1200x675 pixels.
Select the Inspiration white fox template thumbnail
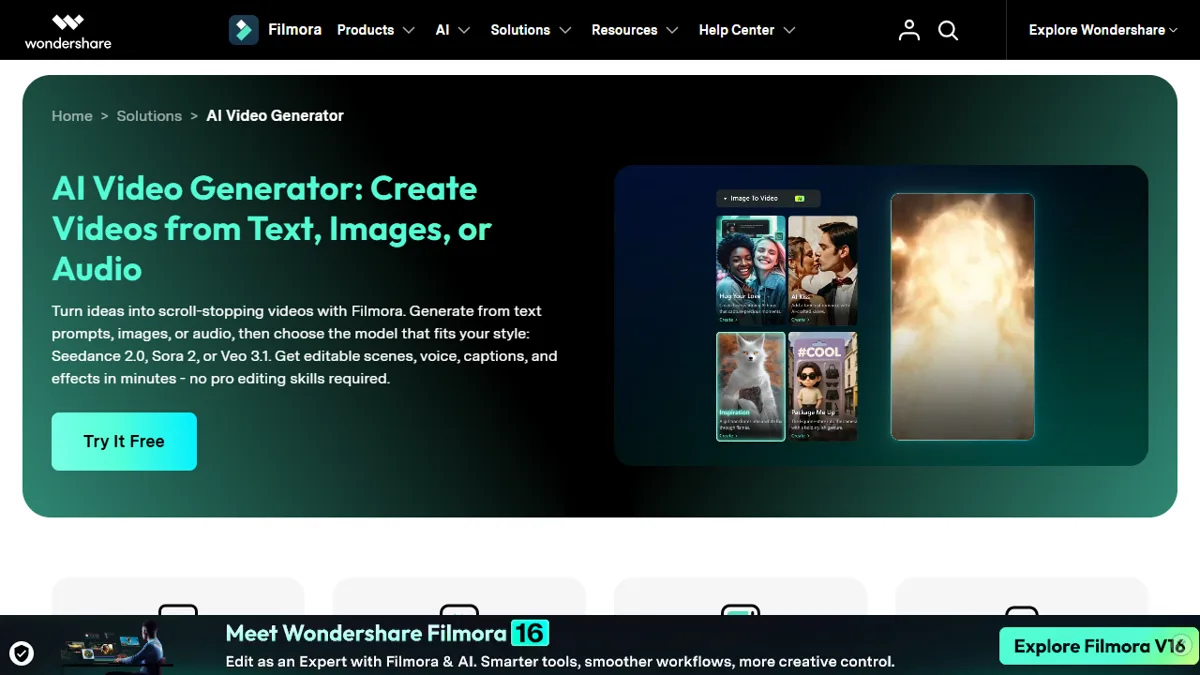(x=751, y=386)
